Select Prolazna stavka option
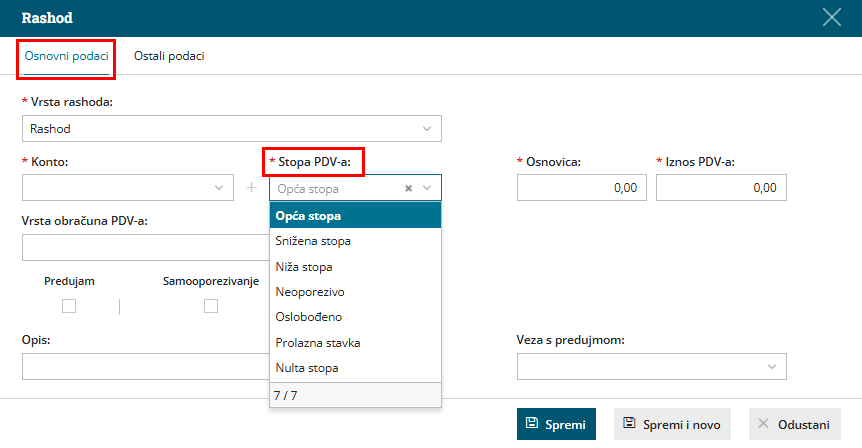The width and height of the screenshot is (862, 448). click(x=355, y=342)
